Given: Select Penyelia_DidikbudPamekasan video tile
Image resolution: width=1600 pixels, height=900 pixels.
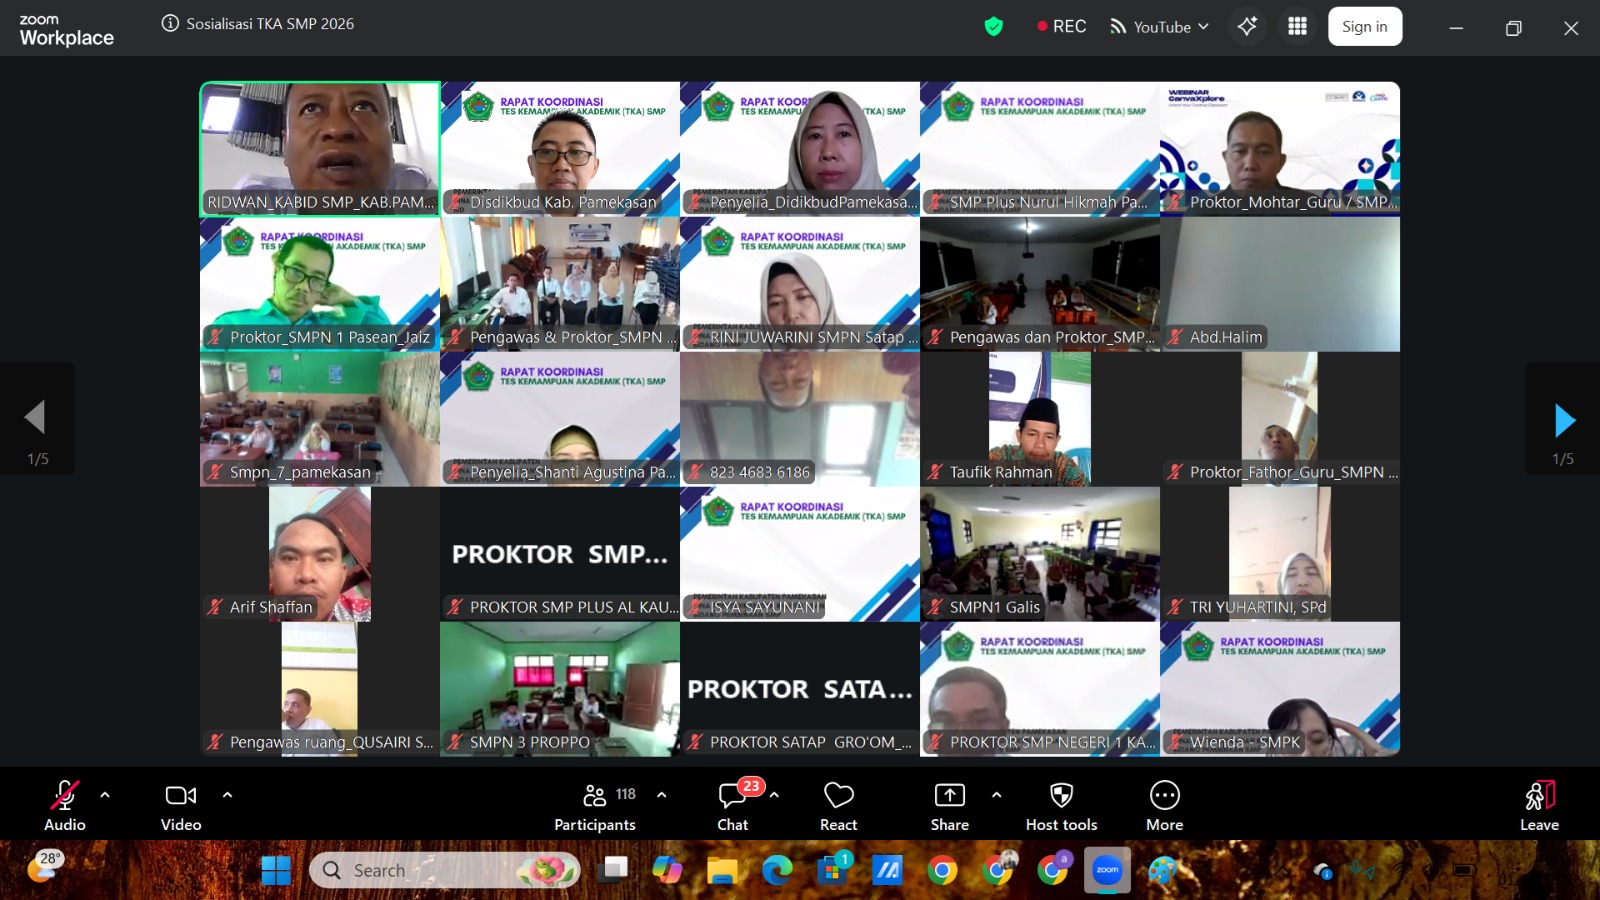Looking at the screenshot, I should tap(800, 149).
